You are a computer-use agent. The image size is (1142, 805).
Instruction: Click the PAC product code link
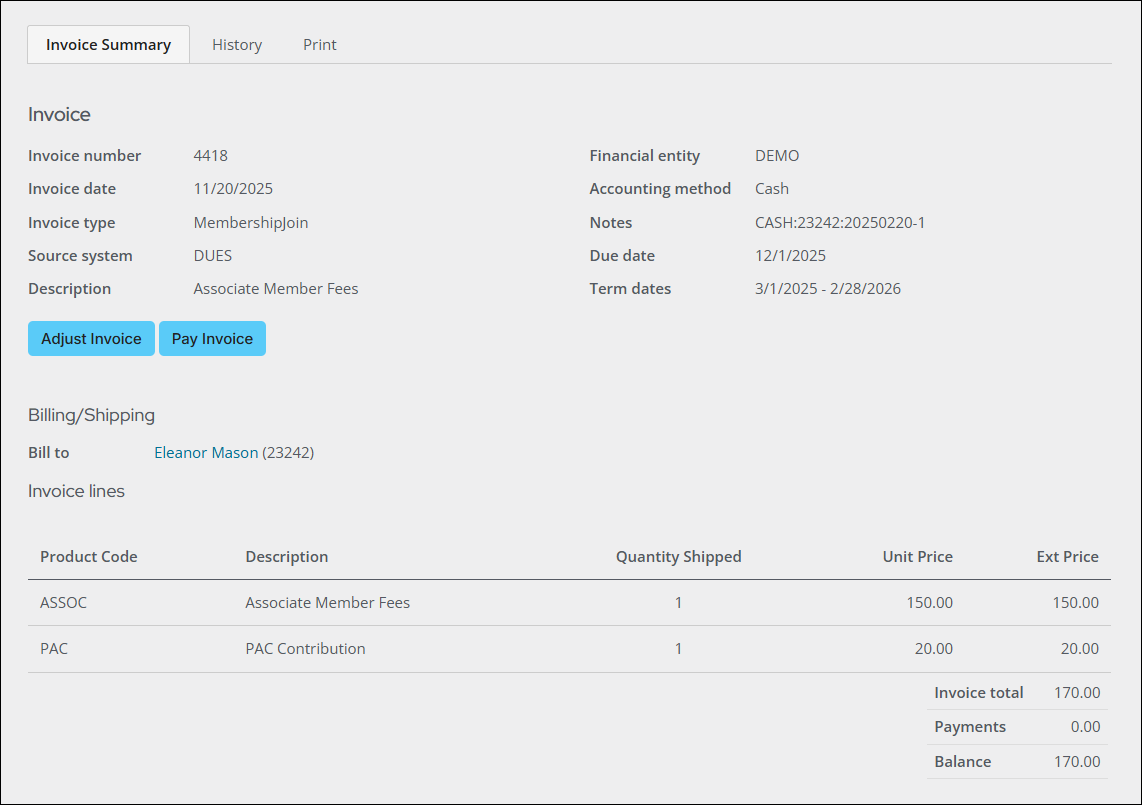pyautogui.click(x=54, y=648)
